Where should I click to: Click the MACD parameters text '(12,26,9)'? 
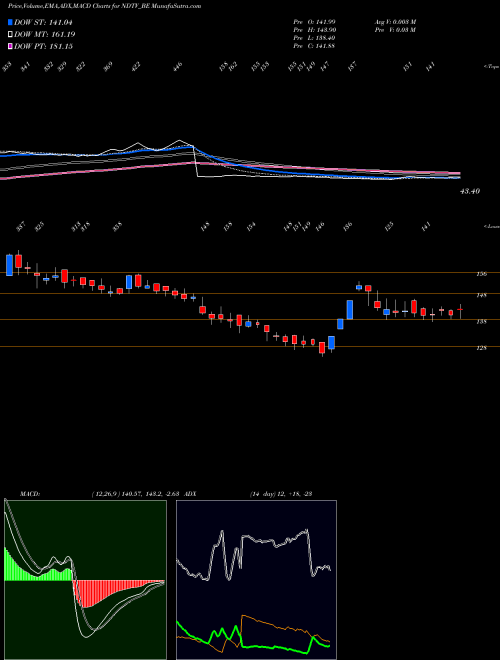pyautogui.click(x=104, y=493)
